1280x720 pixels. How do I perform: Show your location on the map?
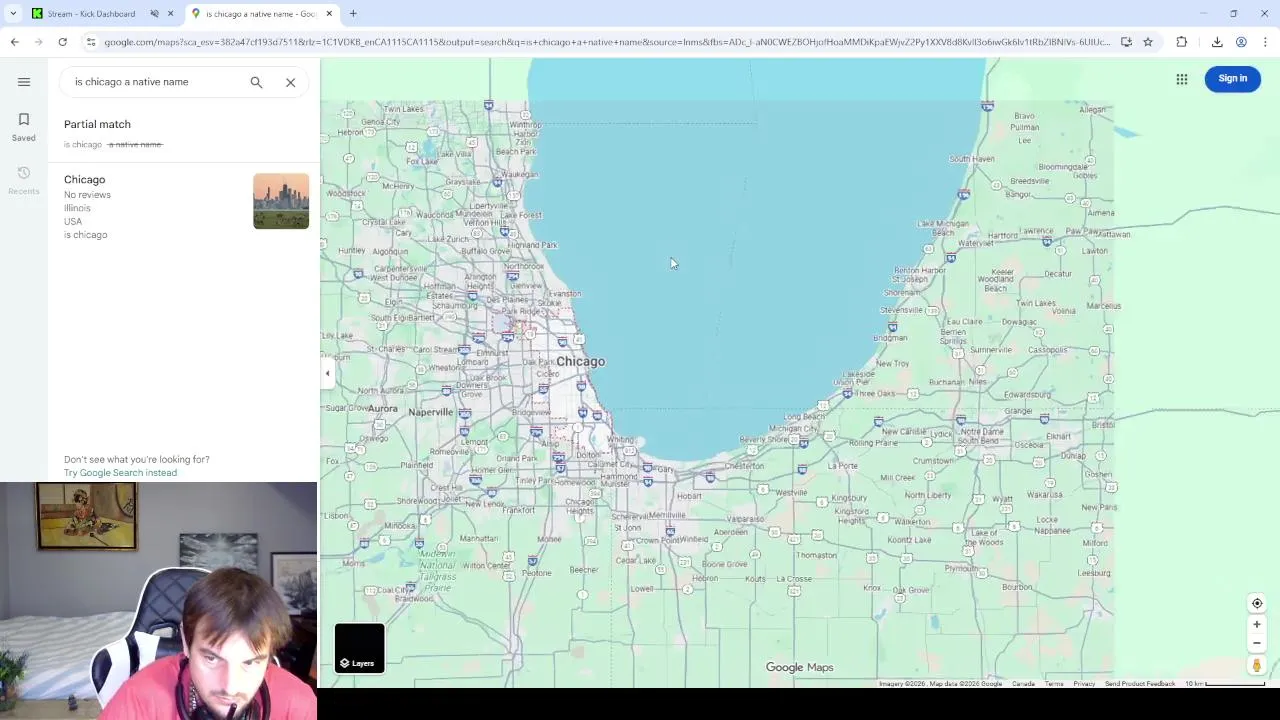point(1257,603)
